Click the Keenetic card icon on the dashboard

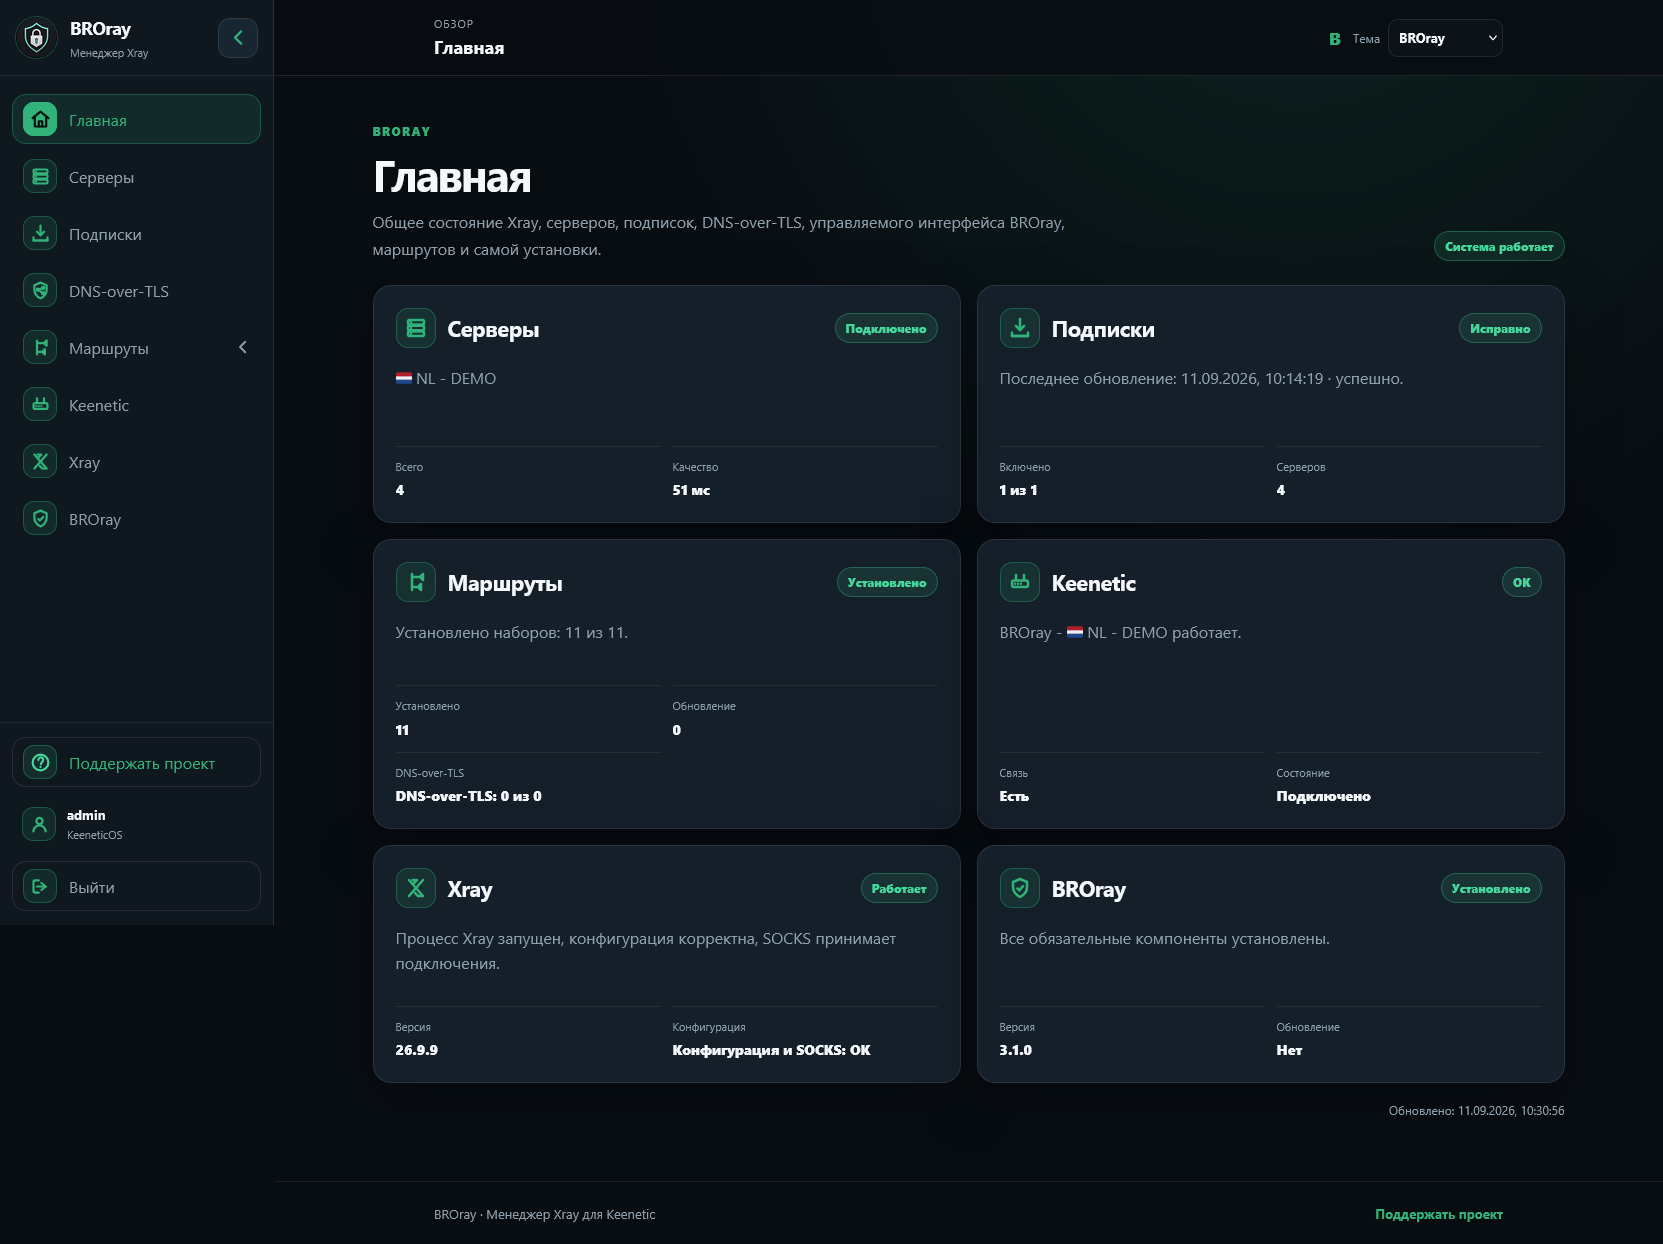(1020, 582)
